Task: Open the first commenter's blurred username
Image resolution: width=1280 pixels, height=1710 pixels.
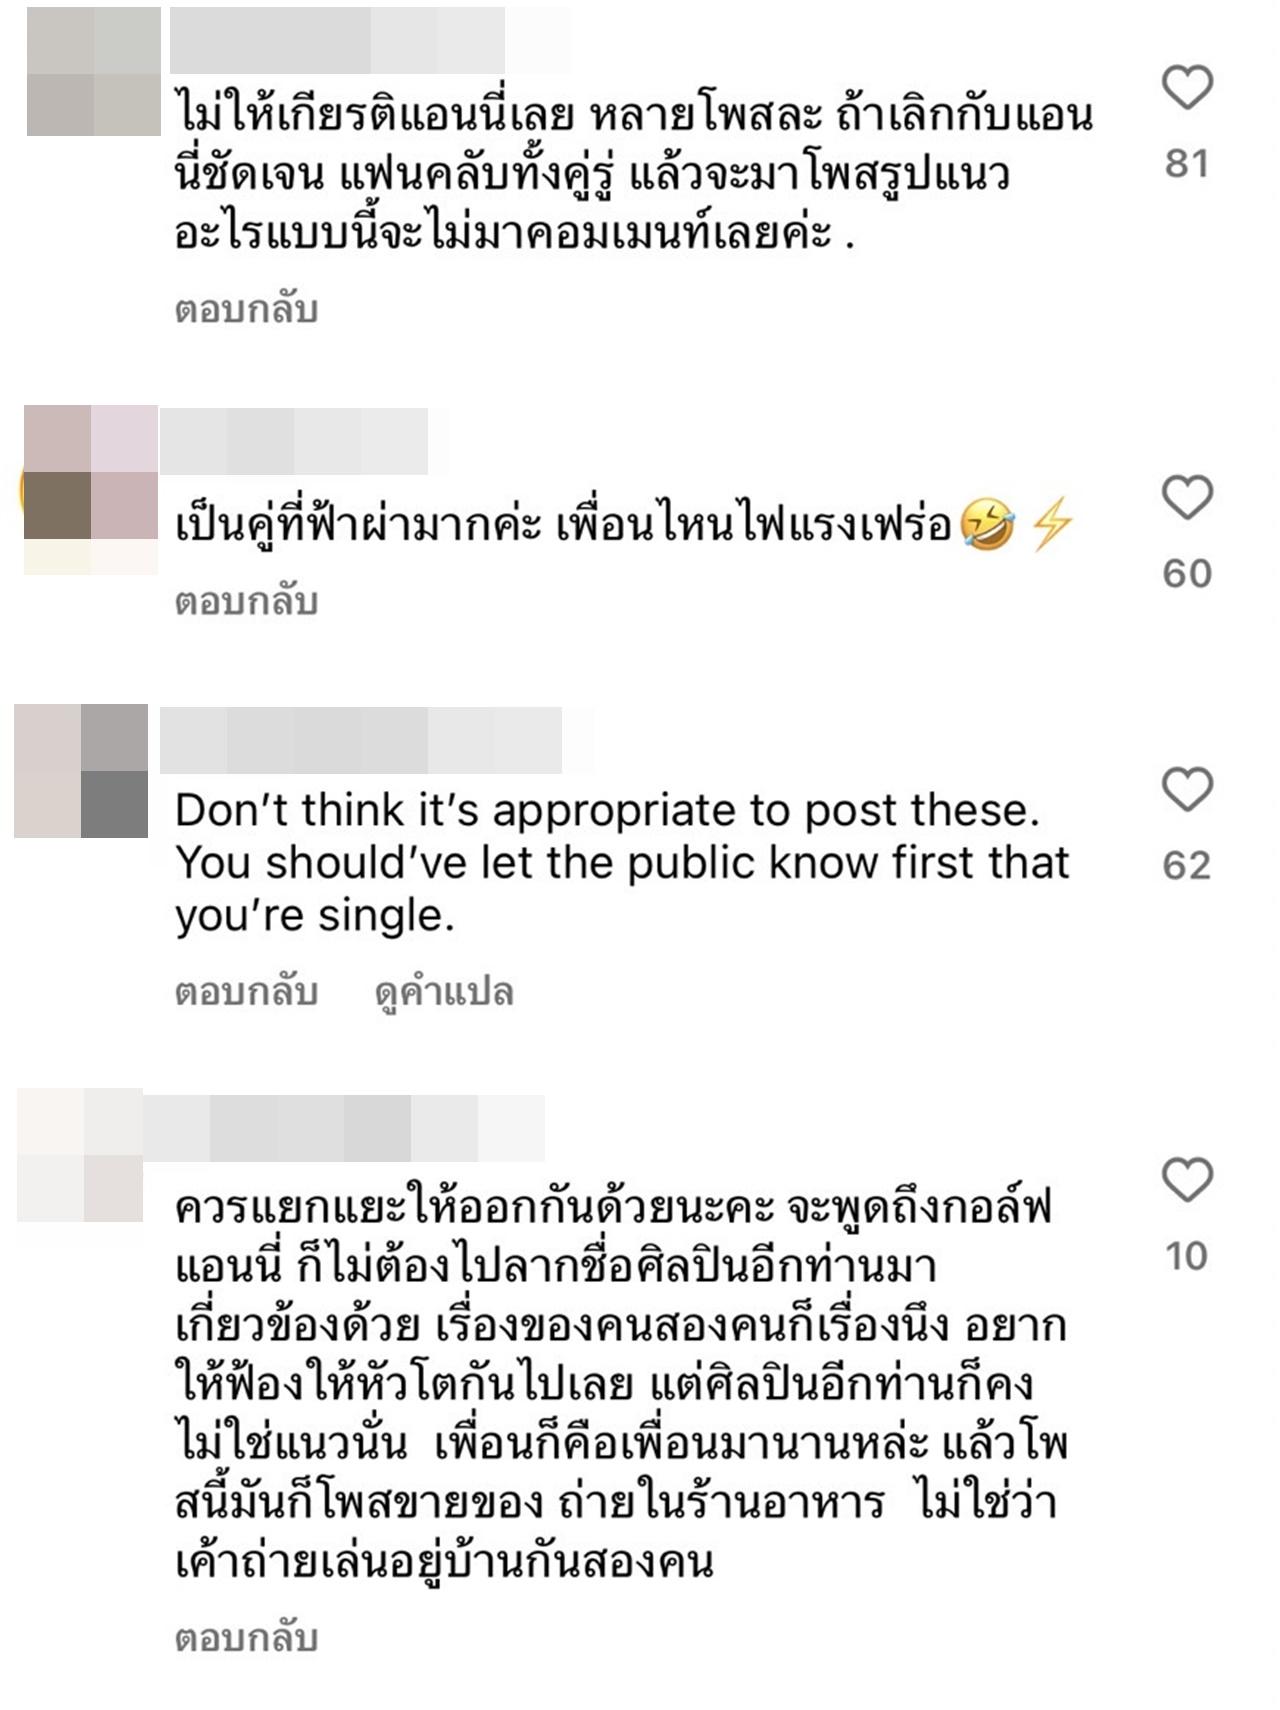Action: 338,40
